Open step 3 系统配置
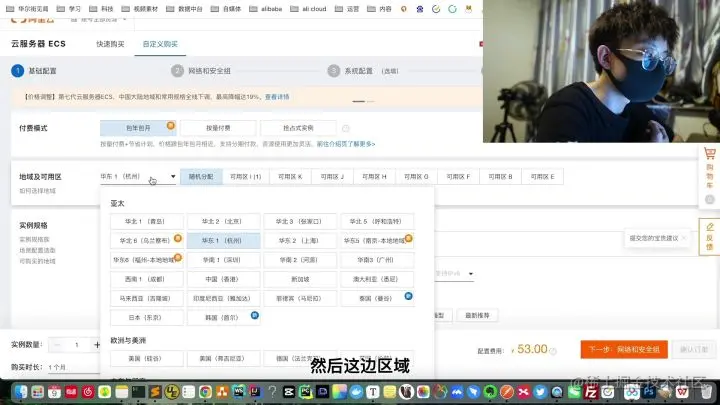This screenshot has height=405, width=720. [363, 71]
